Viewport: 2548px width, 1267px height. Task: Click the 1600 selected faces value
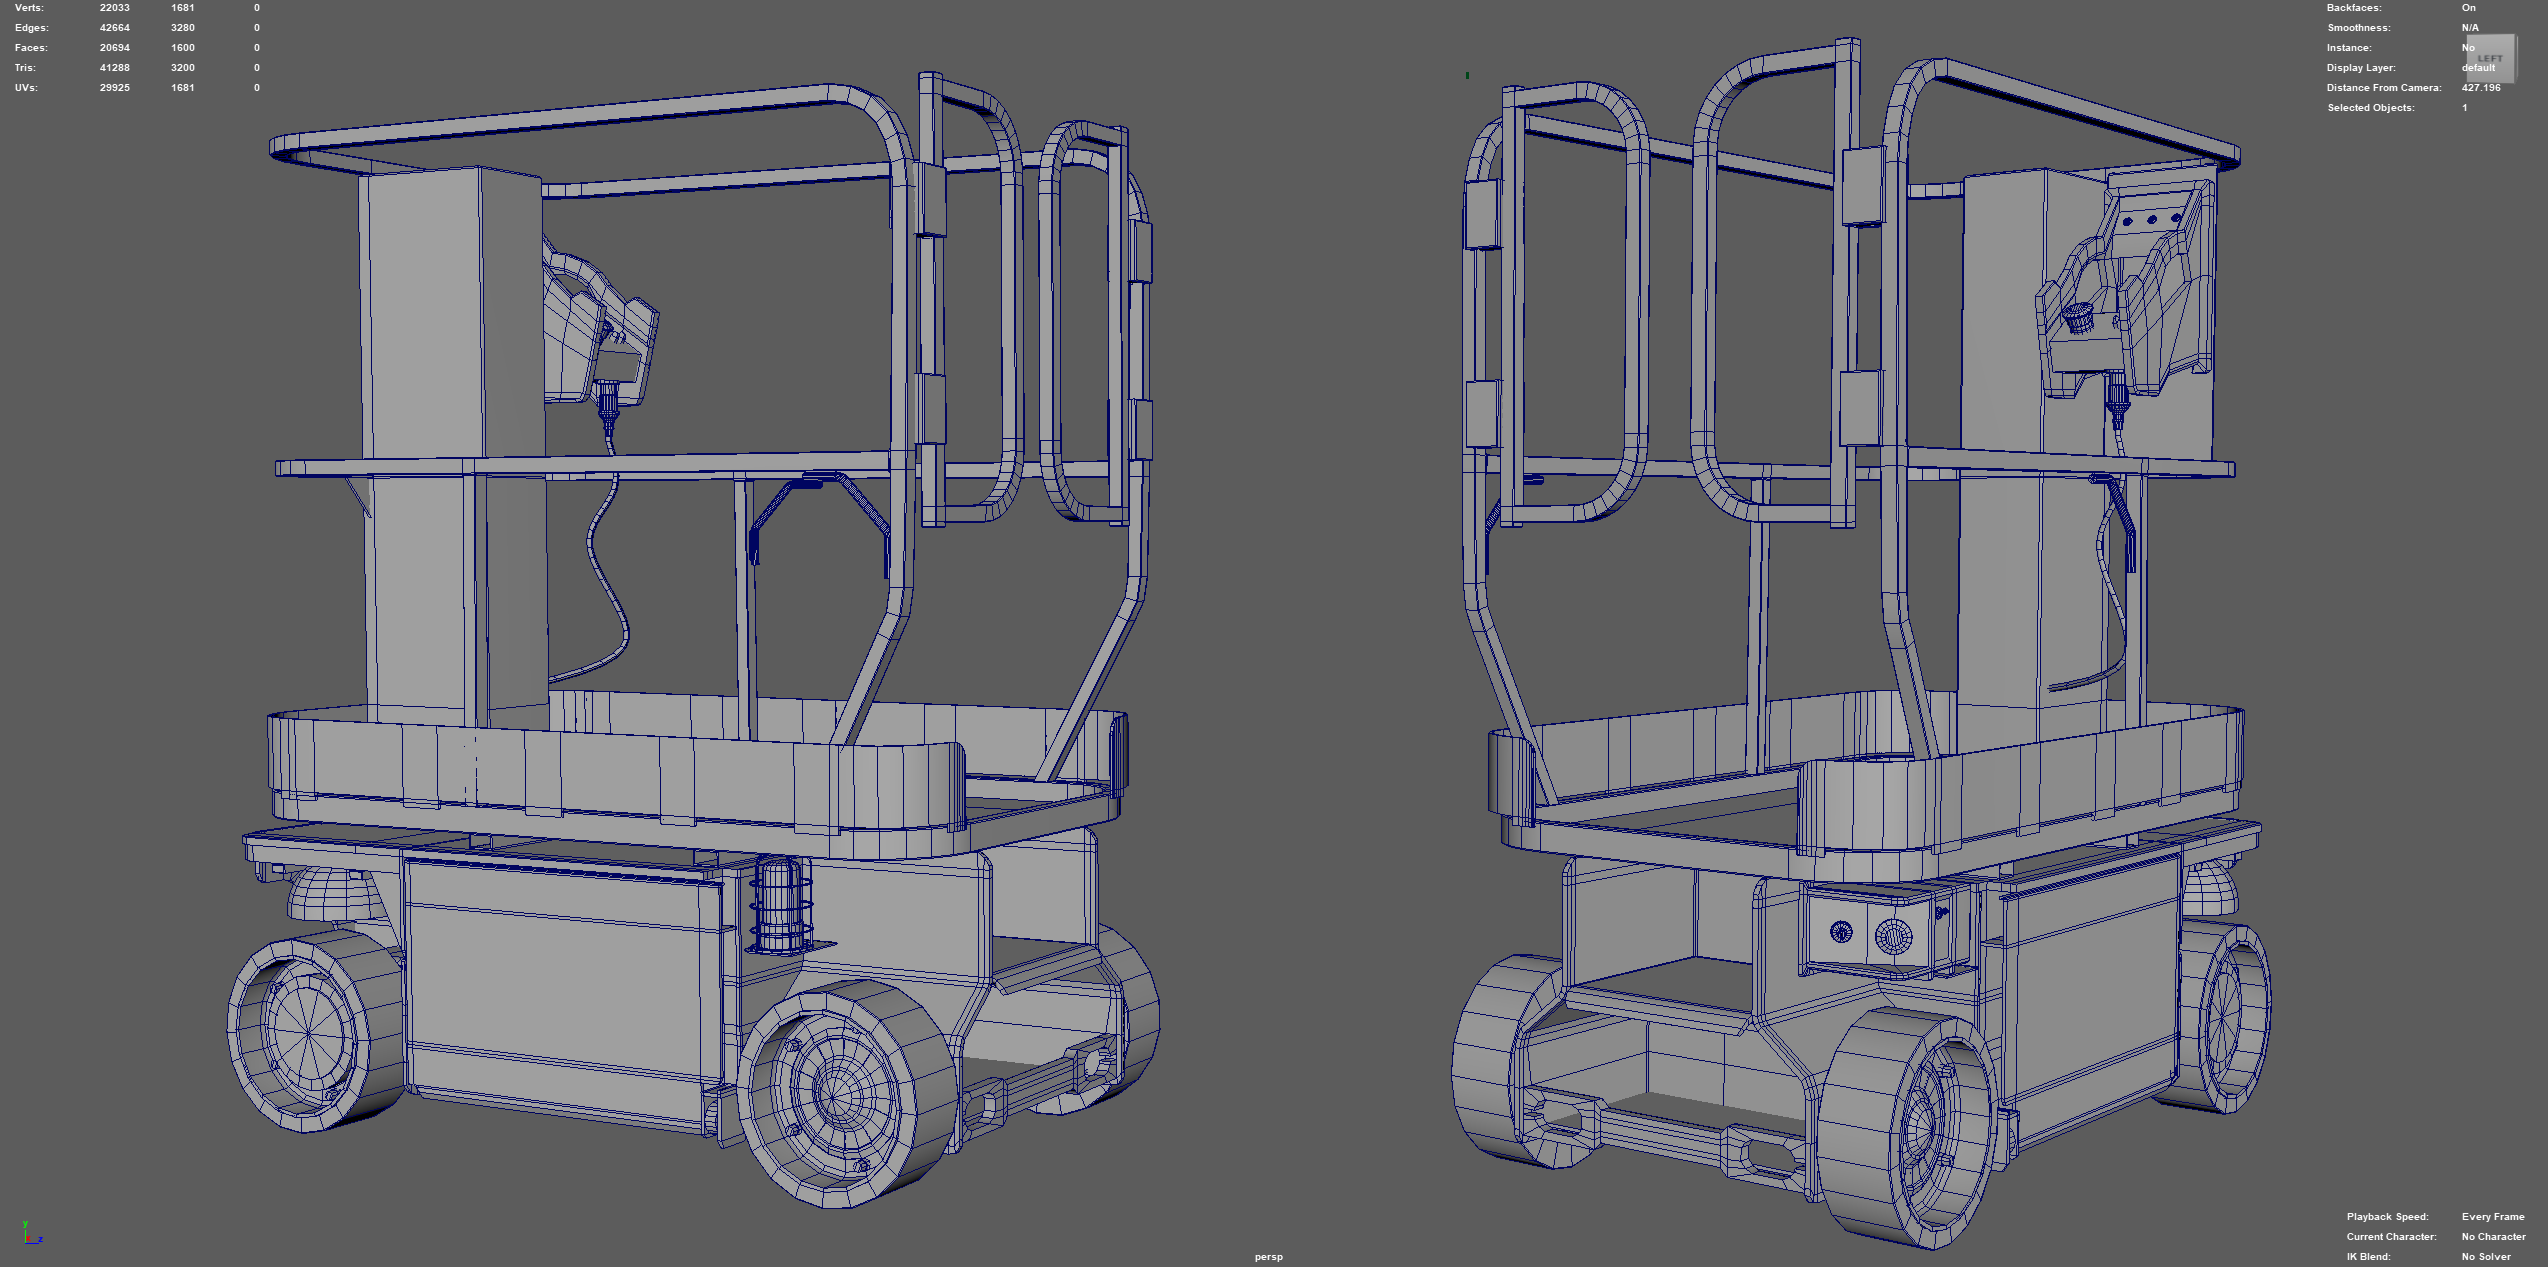(183, 48)
